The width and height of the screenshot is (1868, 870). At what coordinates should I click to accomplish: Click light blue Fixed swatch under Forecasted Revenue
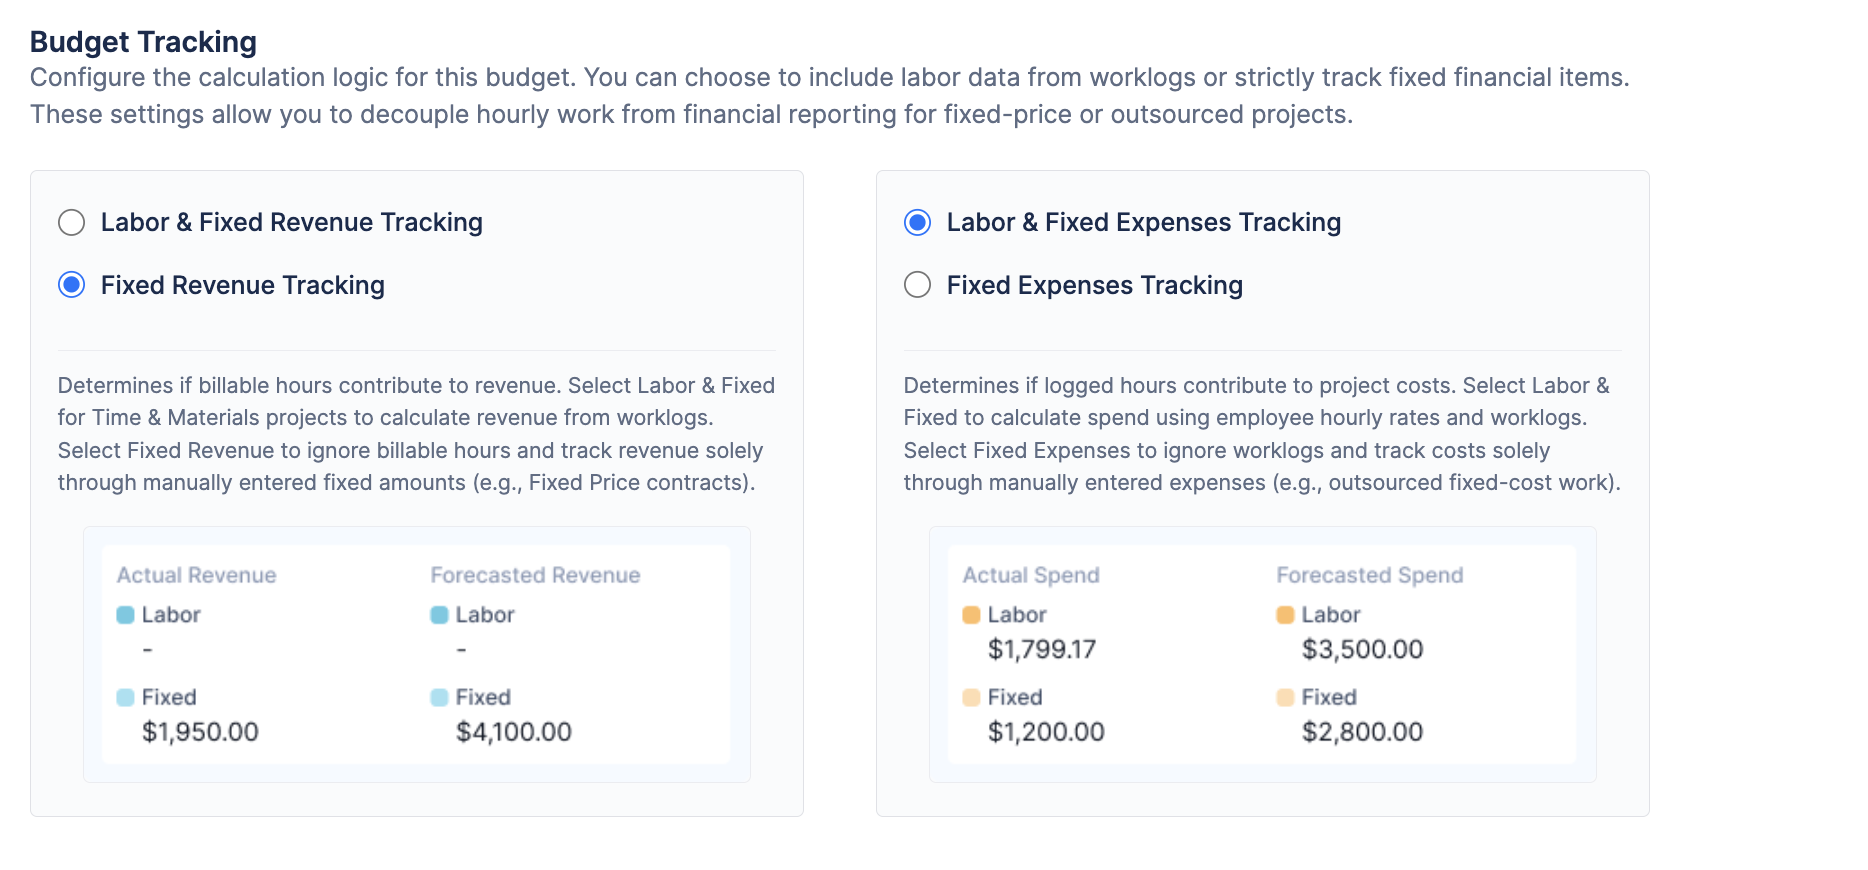point(439,697)
